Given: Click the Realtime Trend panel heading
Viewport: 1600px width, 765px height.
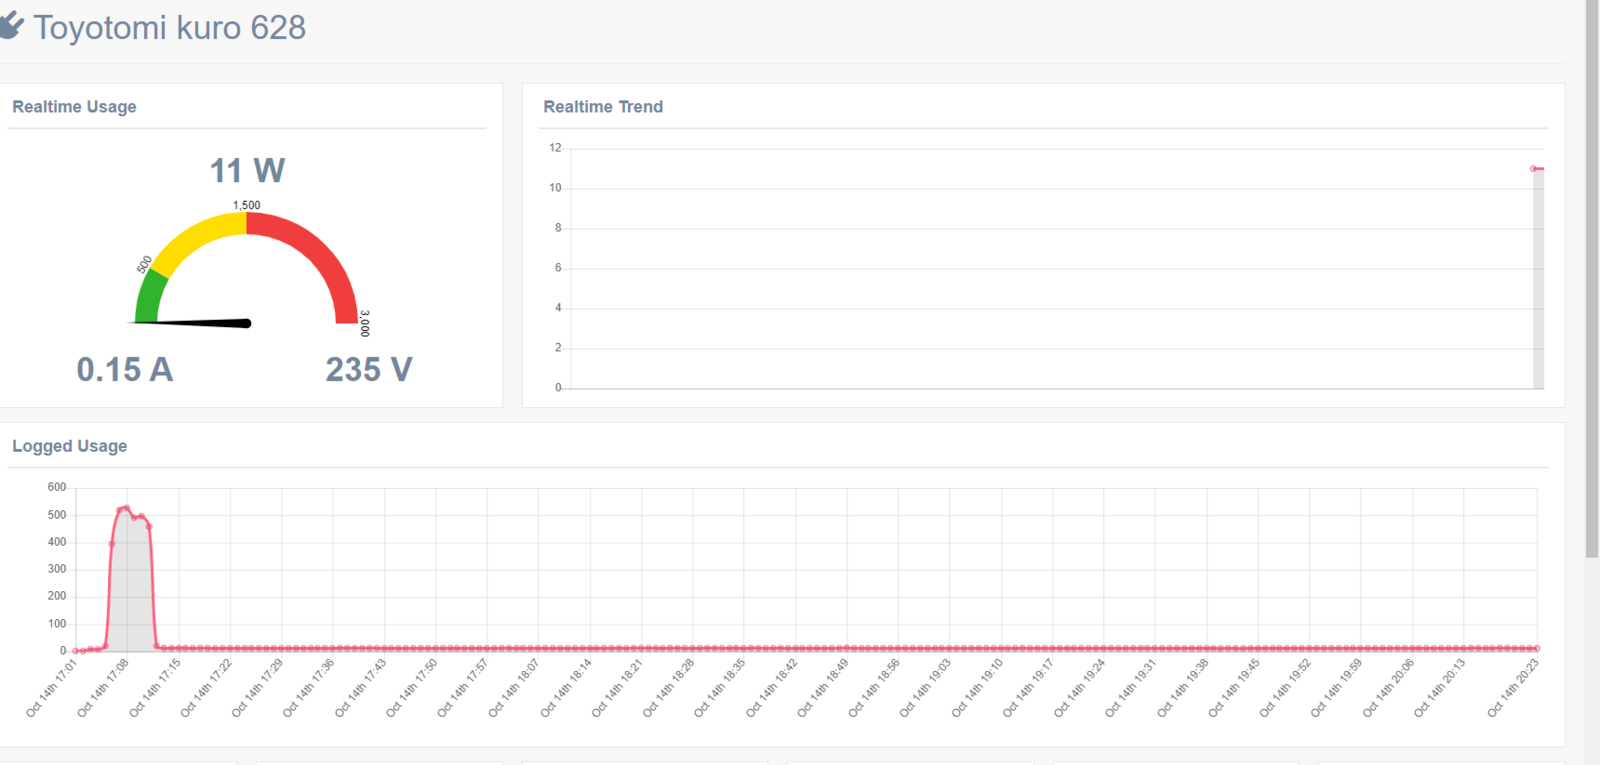Looking at the screenshot, I should pos(603,107).
